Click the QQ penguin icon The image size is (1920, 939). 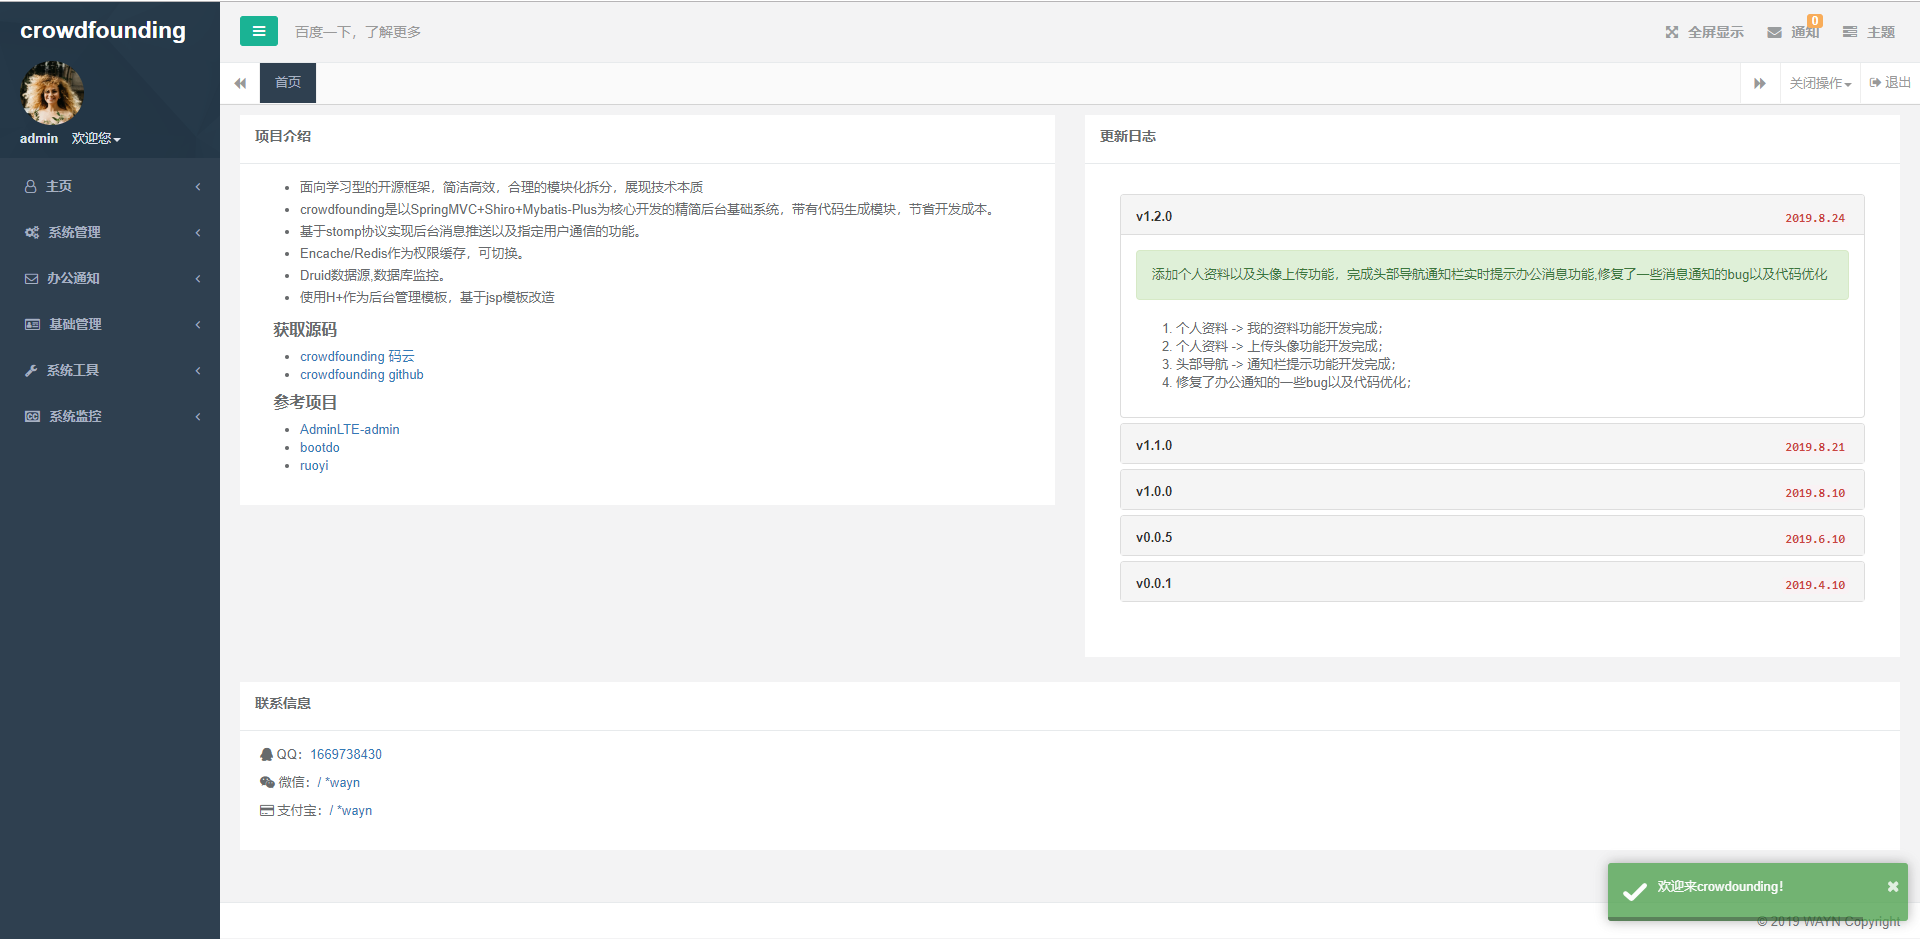[266, 754]
